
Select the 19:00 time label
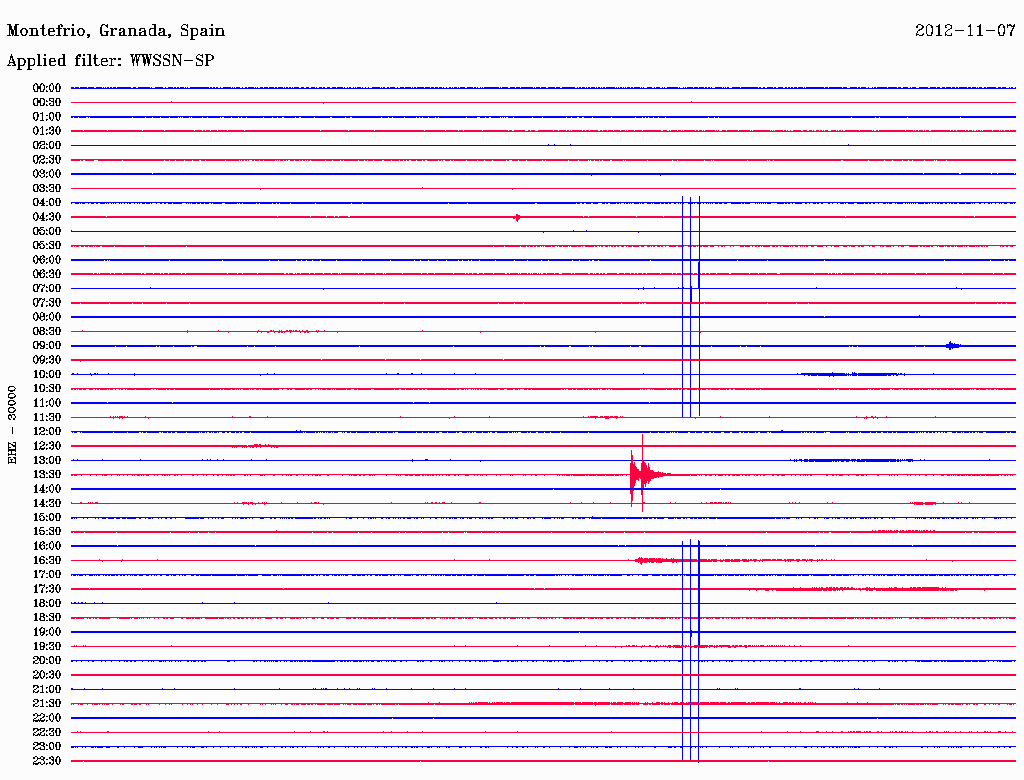47,632
